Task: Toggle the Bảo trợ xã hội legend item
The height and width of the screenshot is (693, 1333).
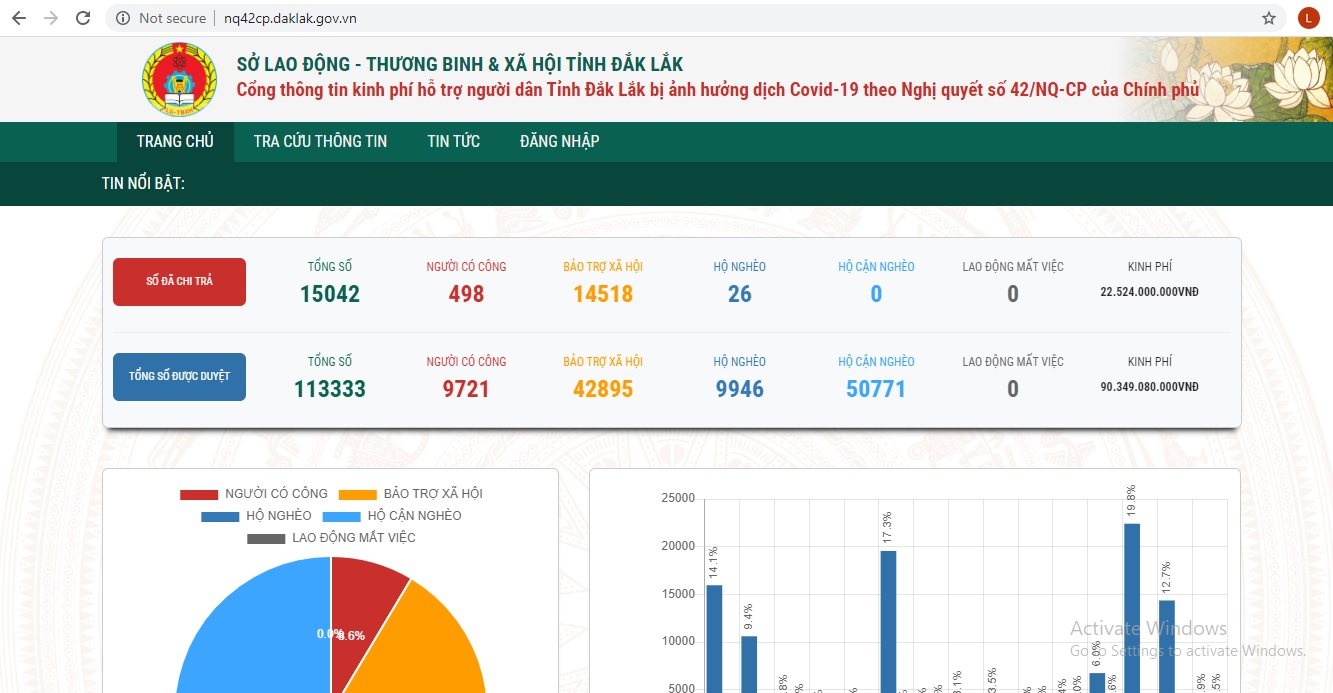Action: pos(410,494)
